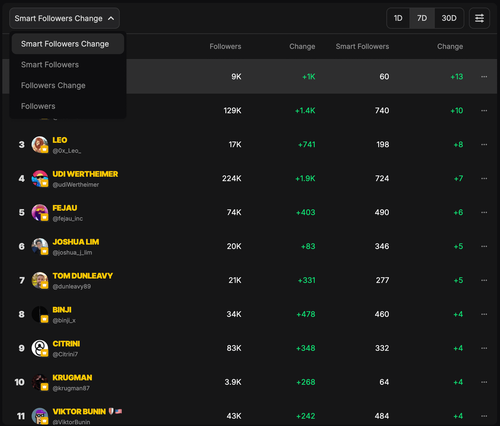
Task: Open the three-dot menu for Leo's row
Action: tap(484, 144)
